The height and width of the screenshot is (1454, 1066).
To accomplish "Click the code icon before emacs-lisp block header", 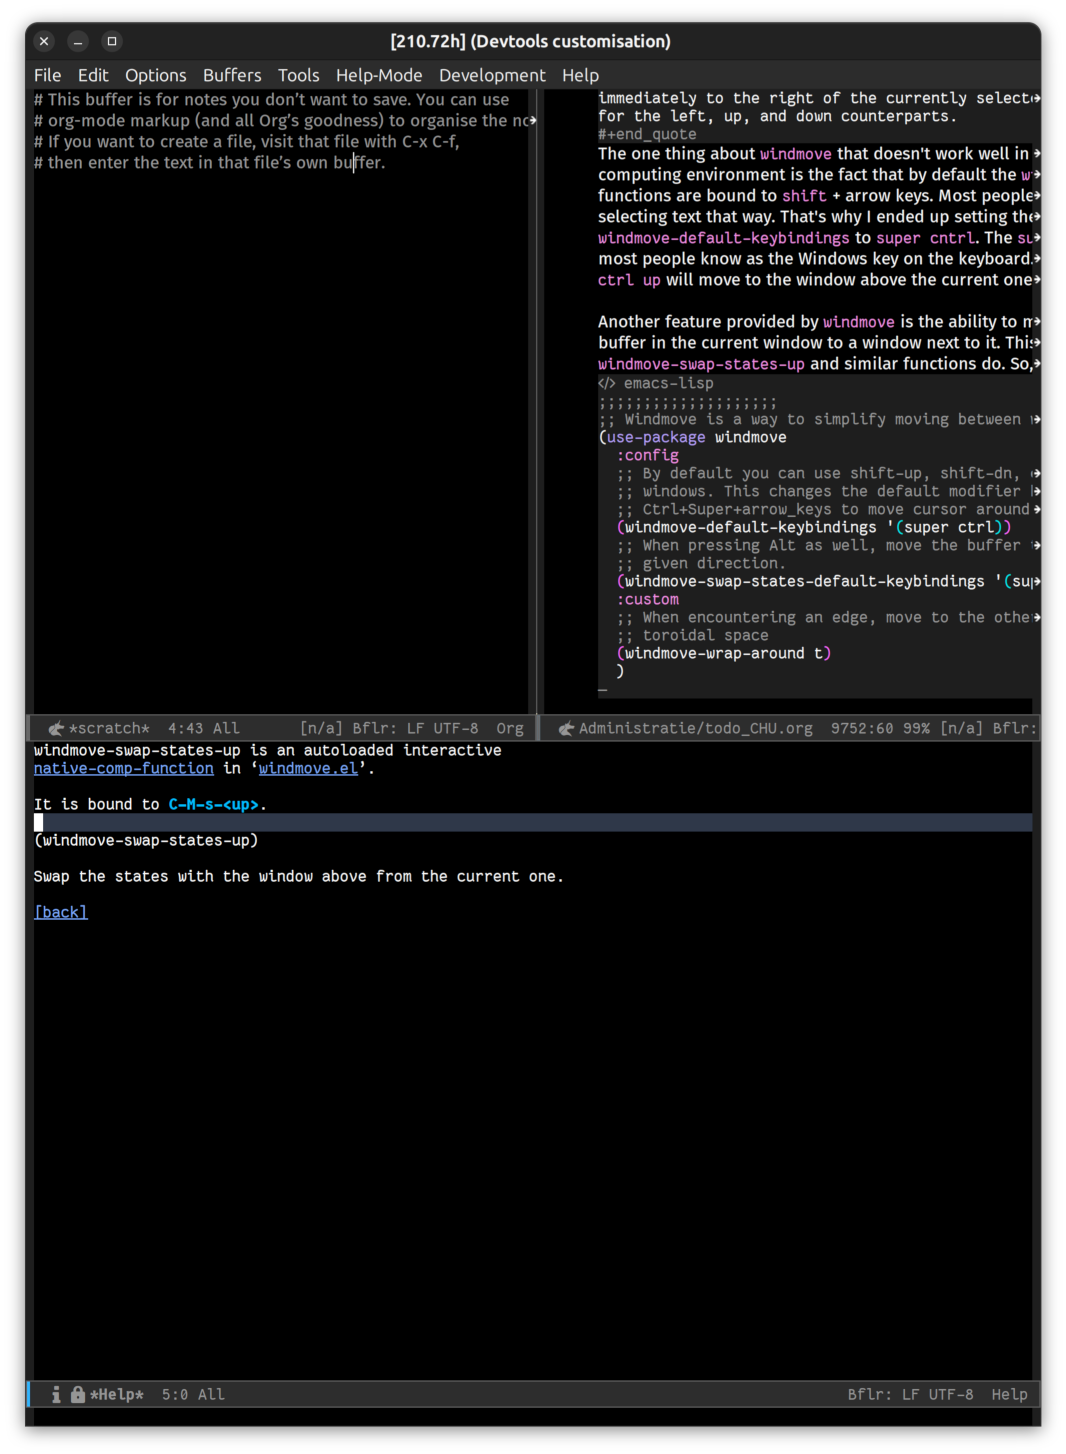I will point(607,384).
